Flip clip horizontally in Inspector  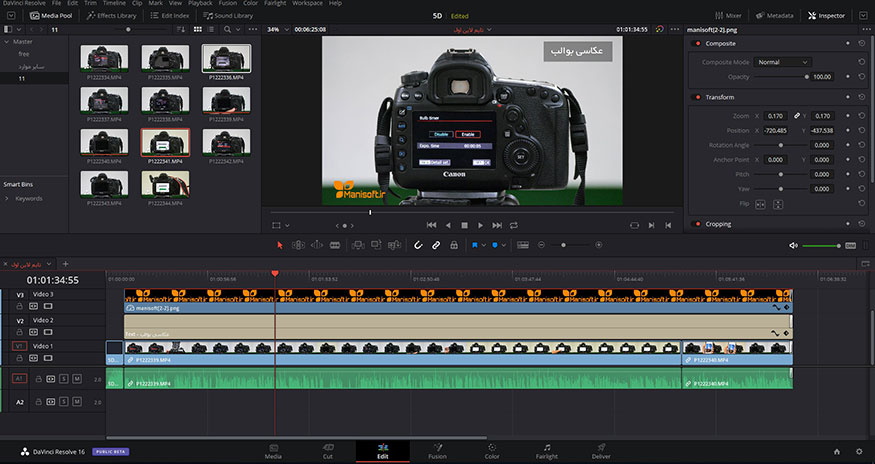pyautogui.click(x=760, y=204)
